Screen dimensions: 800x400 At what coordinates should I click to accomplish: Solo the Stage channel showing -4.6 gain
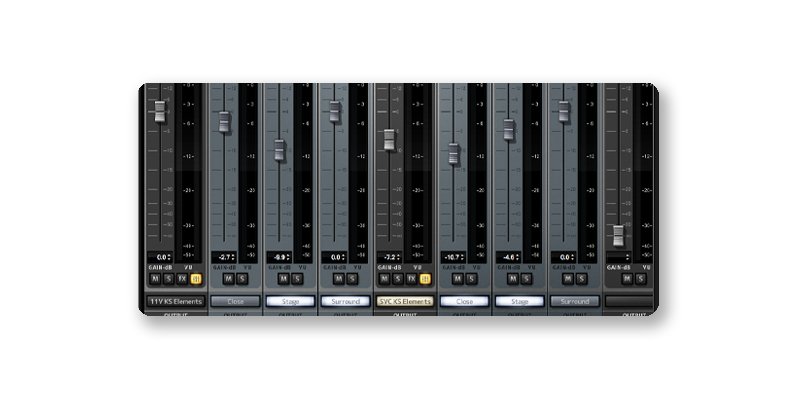coord(527,279)
